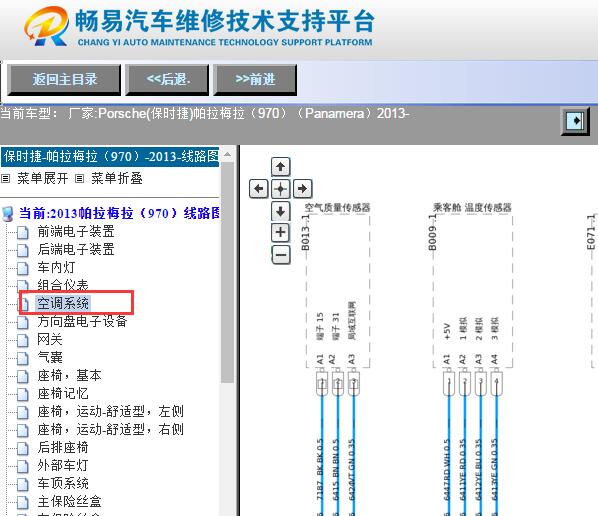Screen dimensions: 598x516
Task: Click the center diagram crosshair icon
Action: tap(280, 188)
